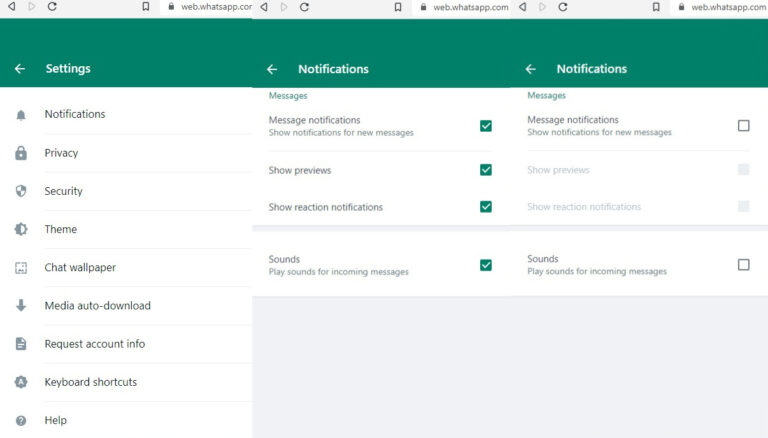Screen dimensions: 768x438
Task: Click the question mark Help icon
Action: tap(21, 420)
